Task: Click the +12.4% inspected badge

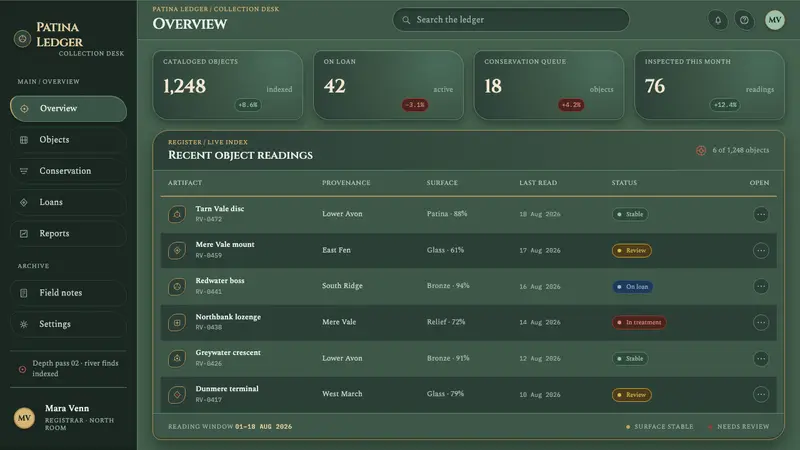Action: (x=725, y=105)
